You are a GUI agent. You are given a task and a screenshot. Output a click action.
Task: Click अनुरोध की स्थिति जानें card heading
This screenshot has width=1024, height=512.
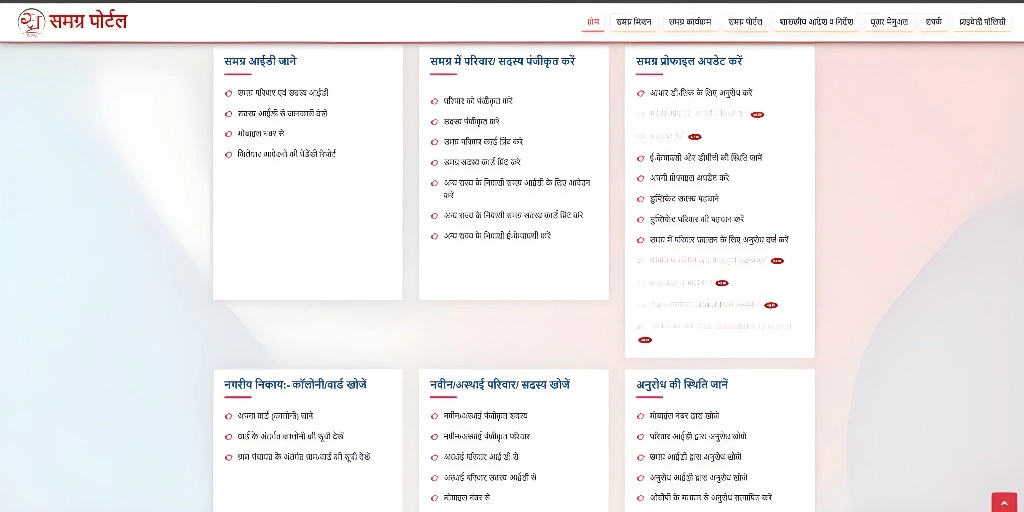[682, 385]
